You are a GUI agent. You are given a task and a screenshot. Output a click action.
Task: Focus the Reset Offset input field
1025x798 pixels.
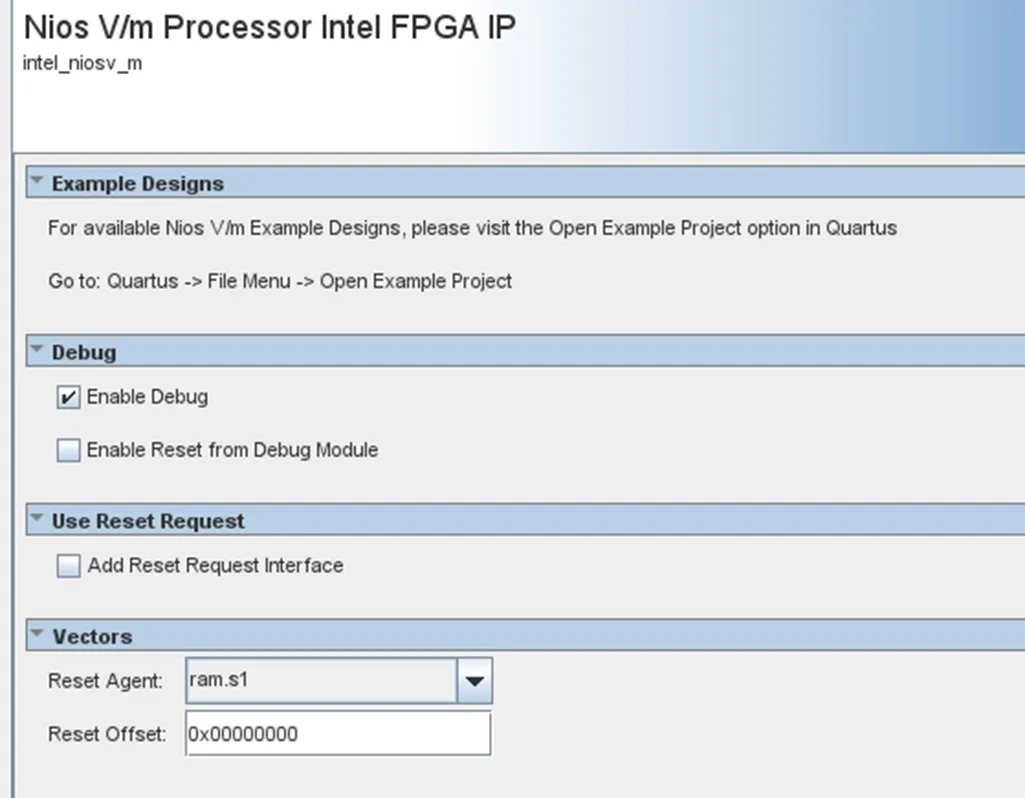click(338, 735)
